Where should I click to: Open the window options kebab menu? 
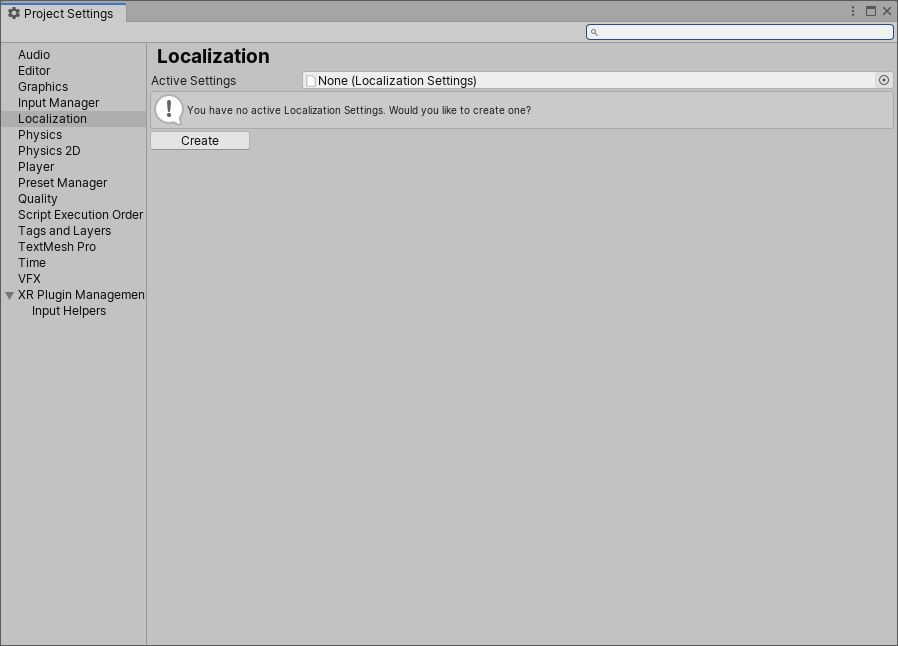(852, 11)
